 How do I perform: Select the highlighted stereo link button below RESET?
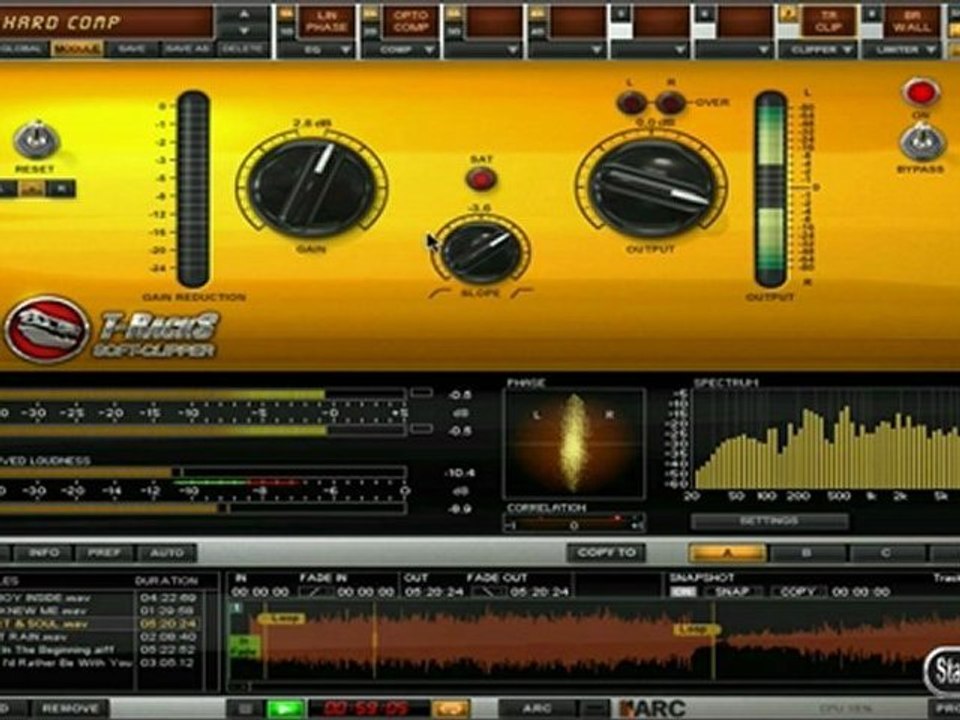[33, 189]
